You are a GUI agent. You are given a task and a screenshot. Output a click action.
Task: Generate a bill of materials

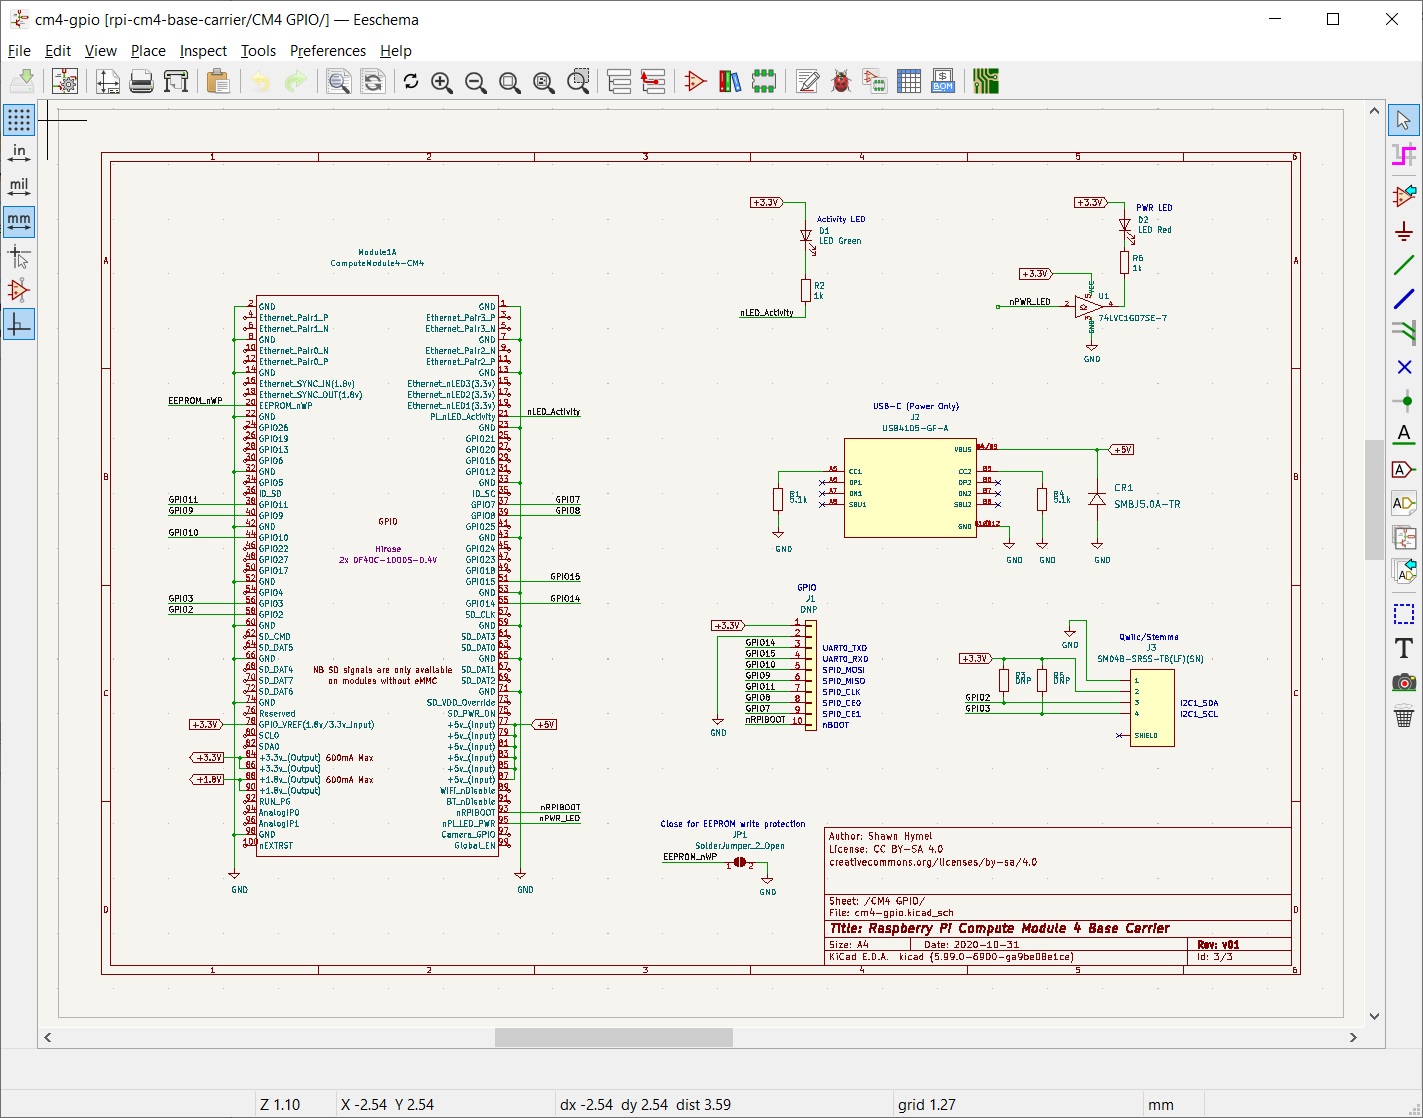pyautogui.click(x=942, y=81)
